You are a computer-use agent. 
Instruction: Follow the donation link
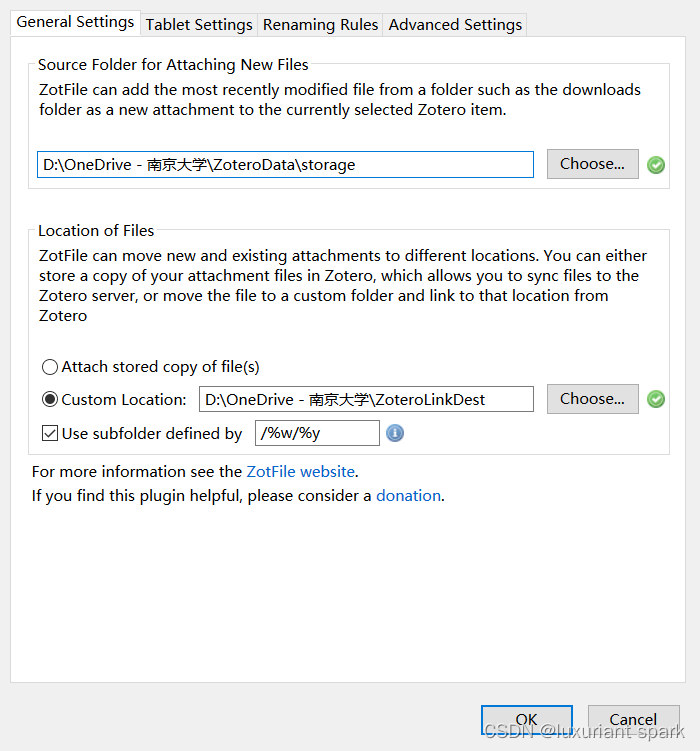(x=408, y=496)
